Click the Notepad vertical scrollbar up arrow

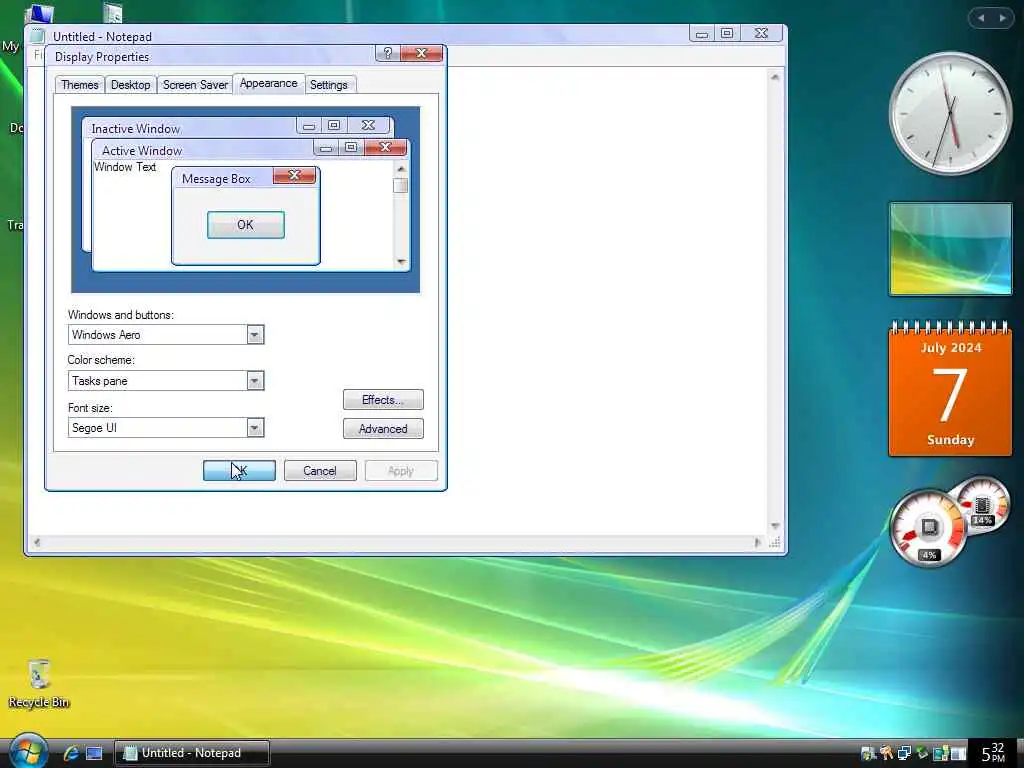[775, 77]
